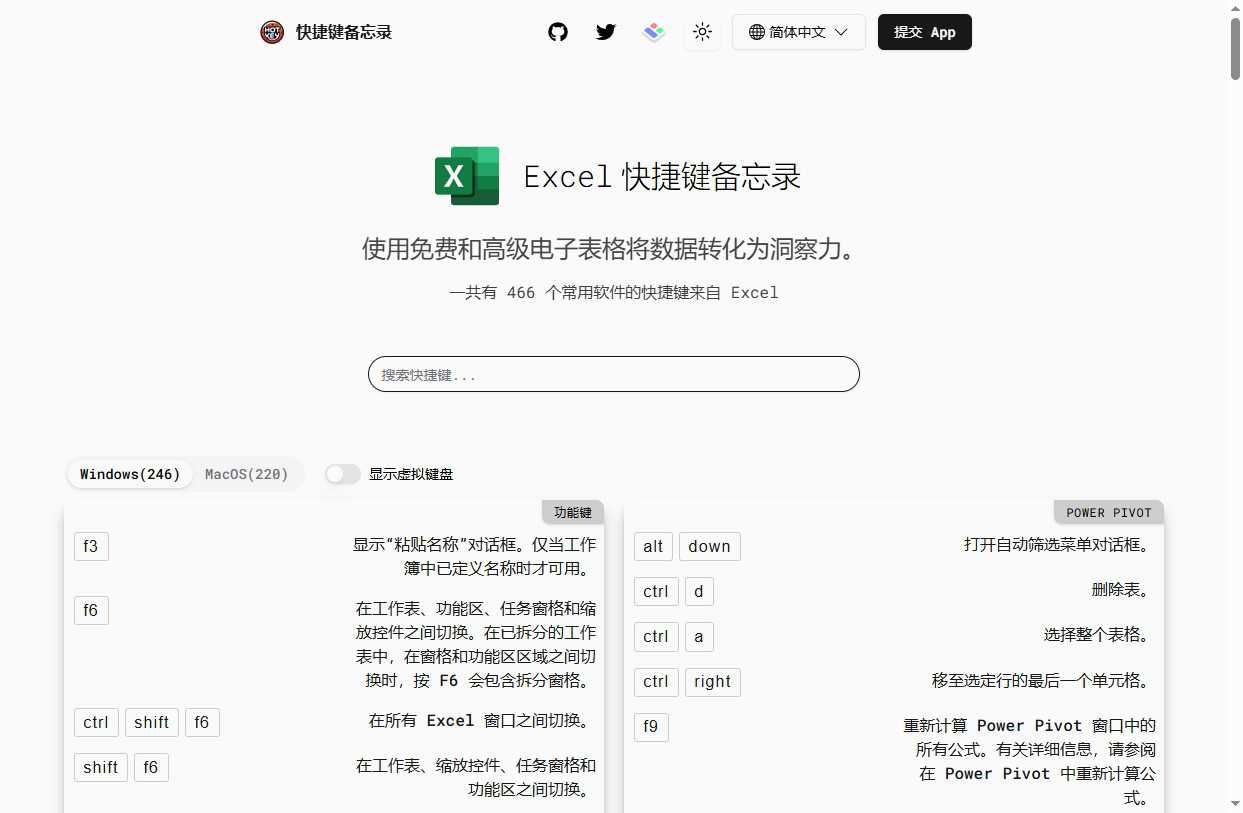Open the 简体中文 language dropdown
Image resolution: width=1243 pixels, height=813 pixels.
tap(797, 32)
